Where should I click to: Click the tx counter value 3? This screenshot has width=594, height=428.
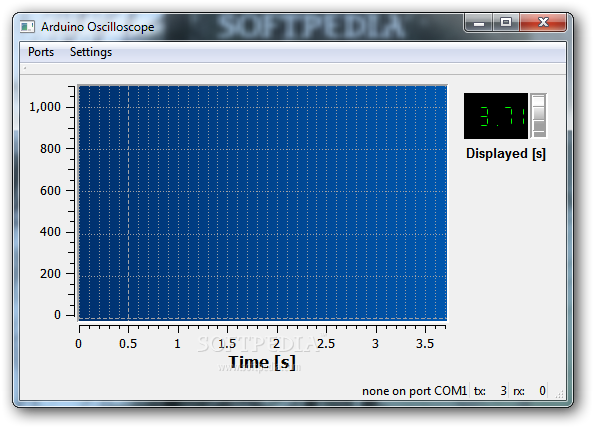503,391
